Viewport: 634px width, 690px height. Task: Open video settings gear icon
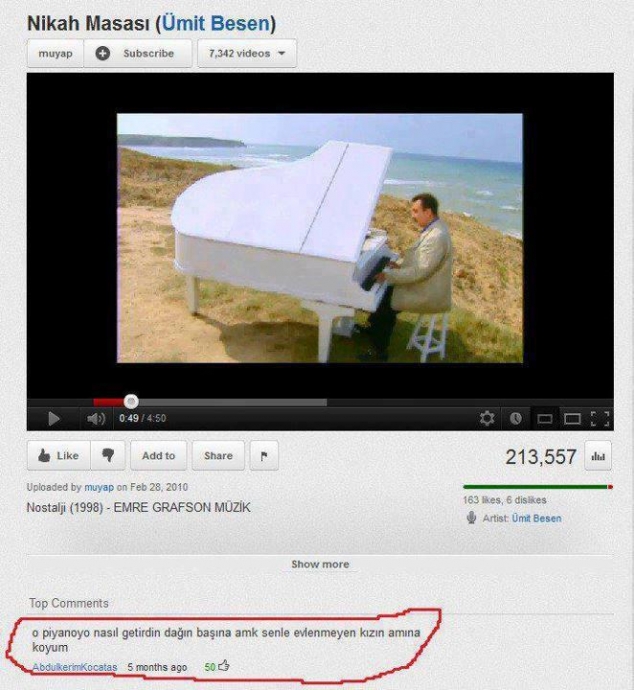click(x=487, y=418)
